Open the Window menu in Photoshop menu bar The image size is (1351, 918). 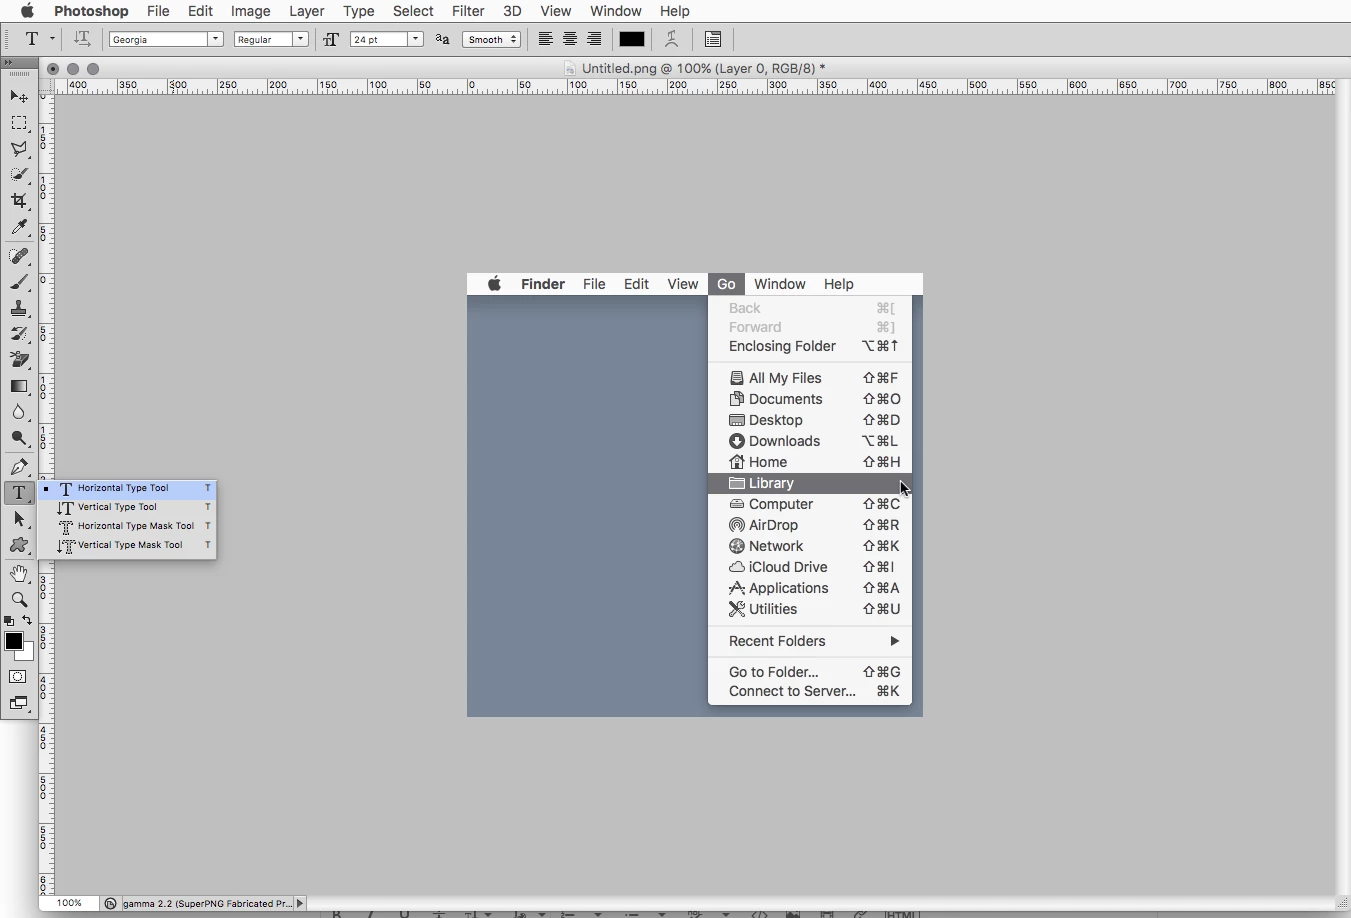tap(616, 11)
